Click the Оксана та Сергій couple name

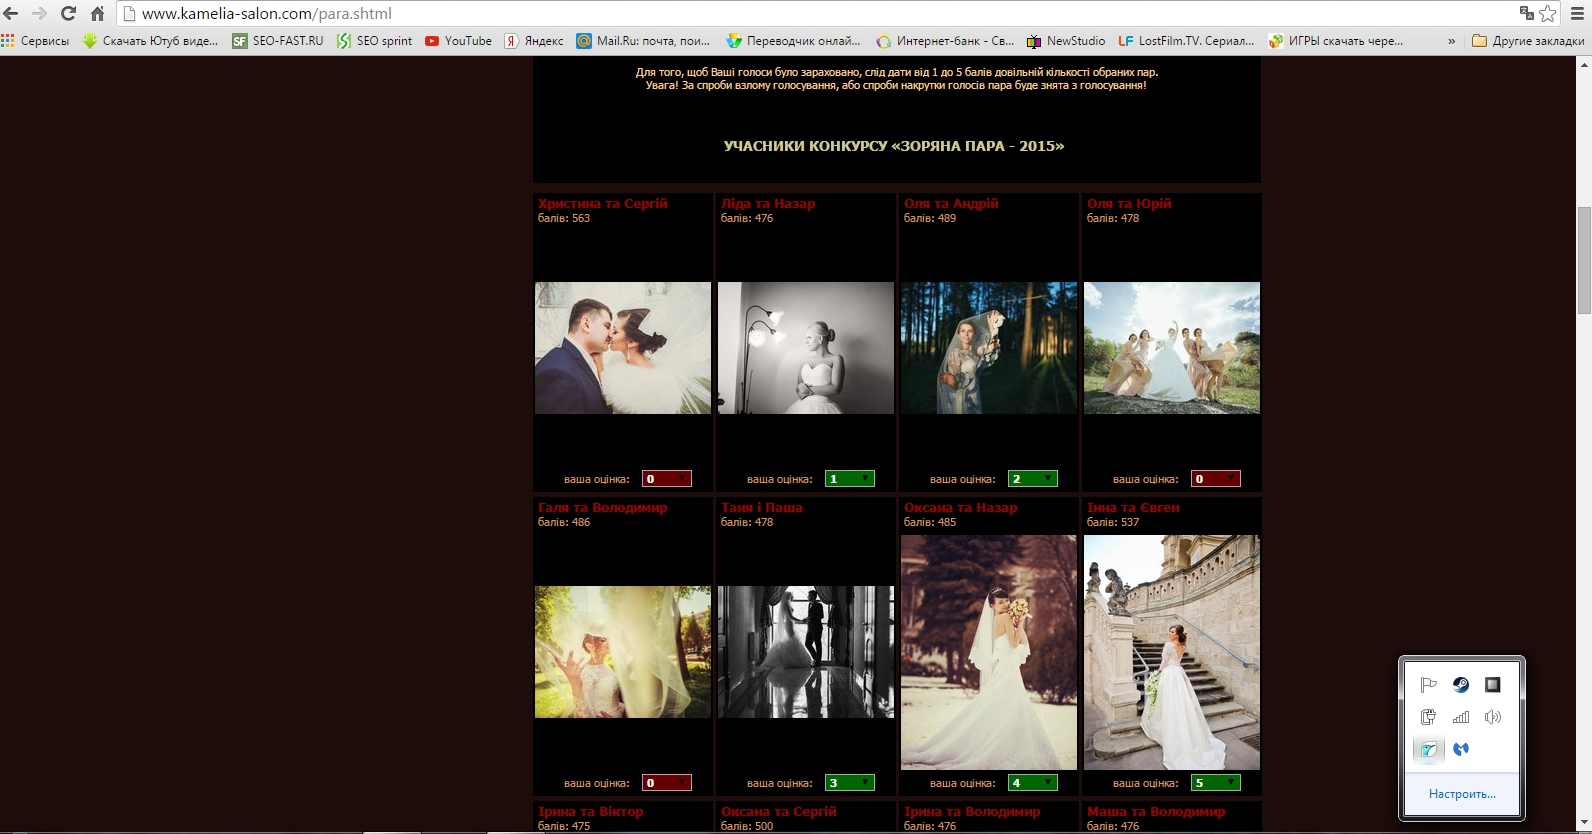click(779, 811)
